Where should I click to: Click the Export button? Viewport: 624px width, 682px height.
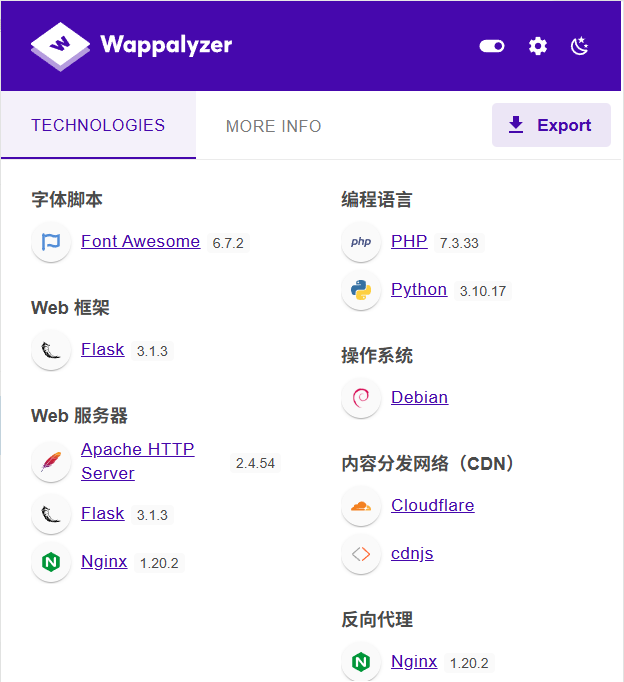tap(551, 125)
